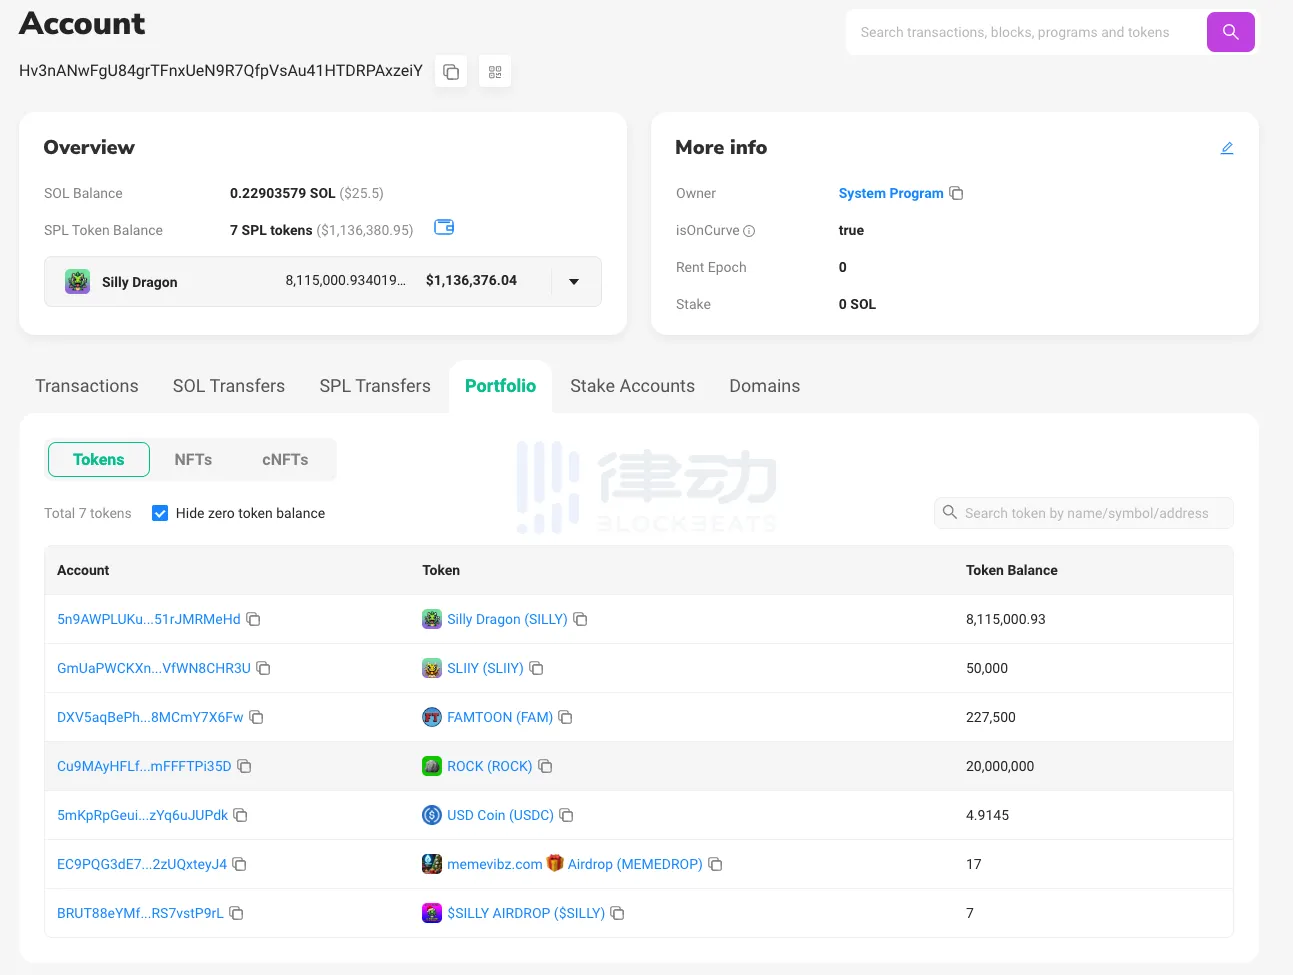The width and height of the screenshot is (1293, 975).
Task: Switch to the SPL Transfers tab
Action: tap(374, 385)
